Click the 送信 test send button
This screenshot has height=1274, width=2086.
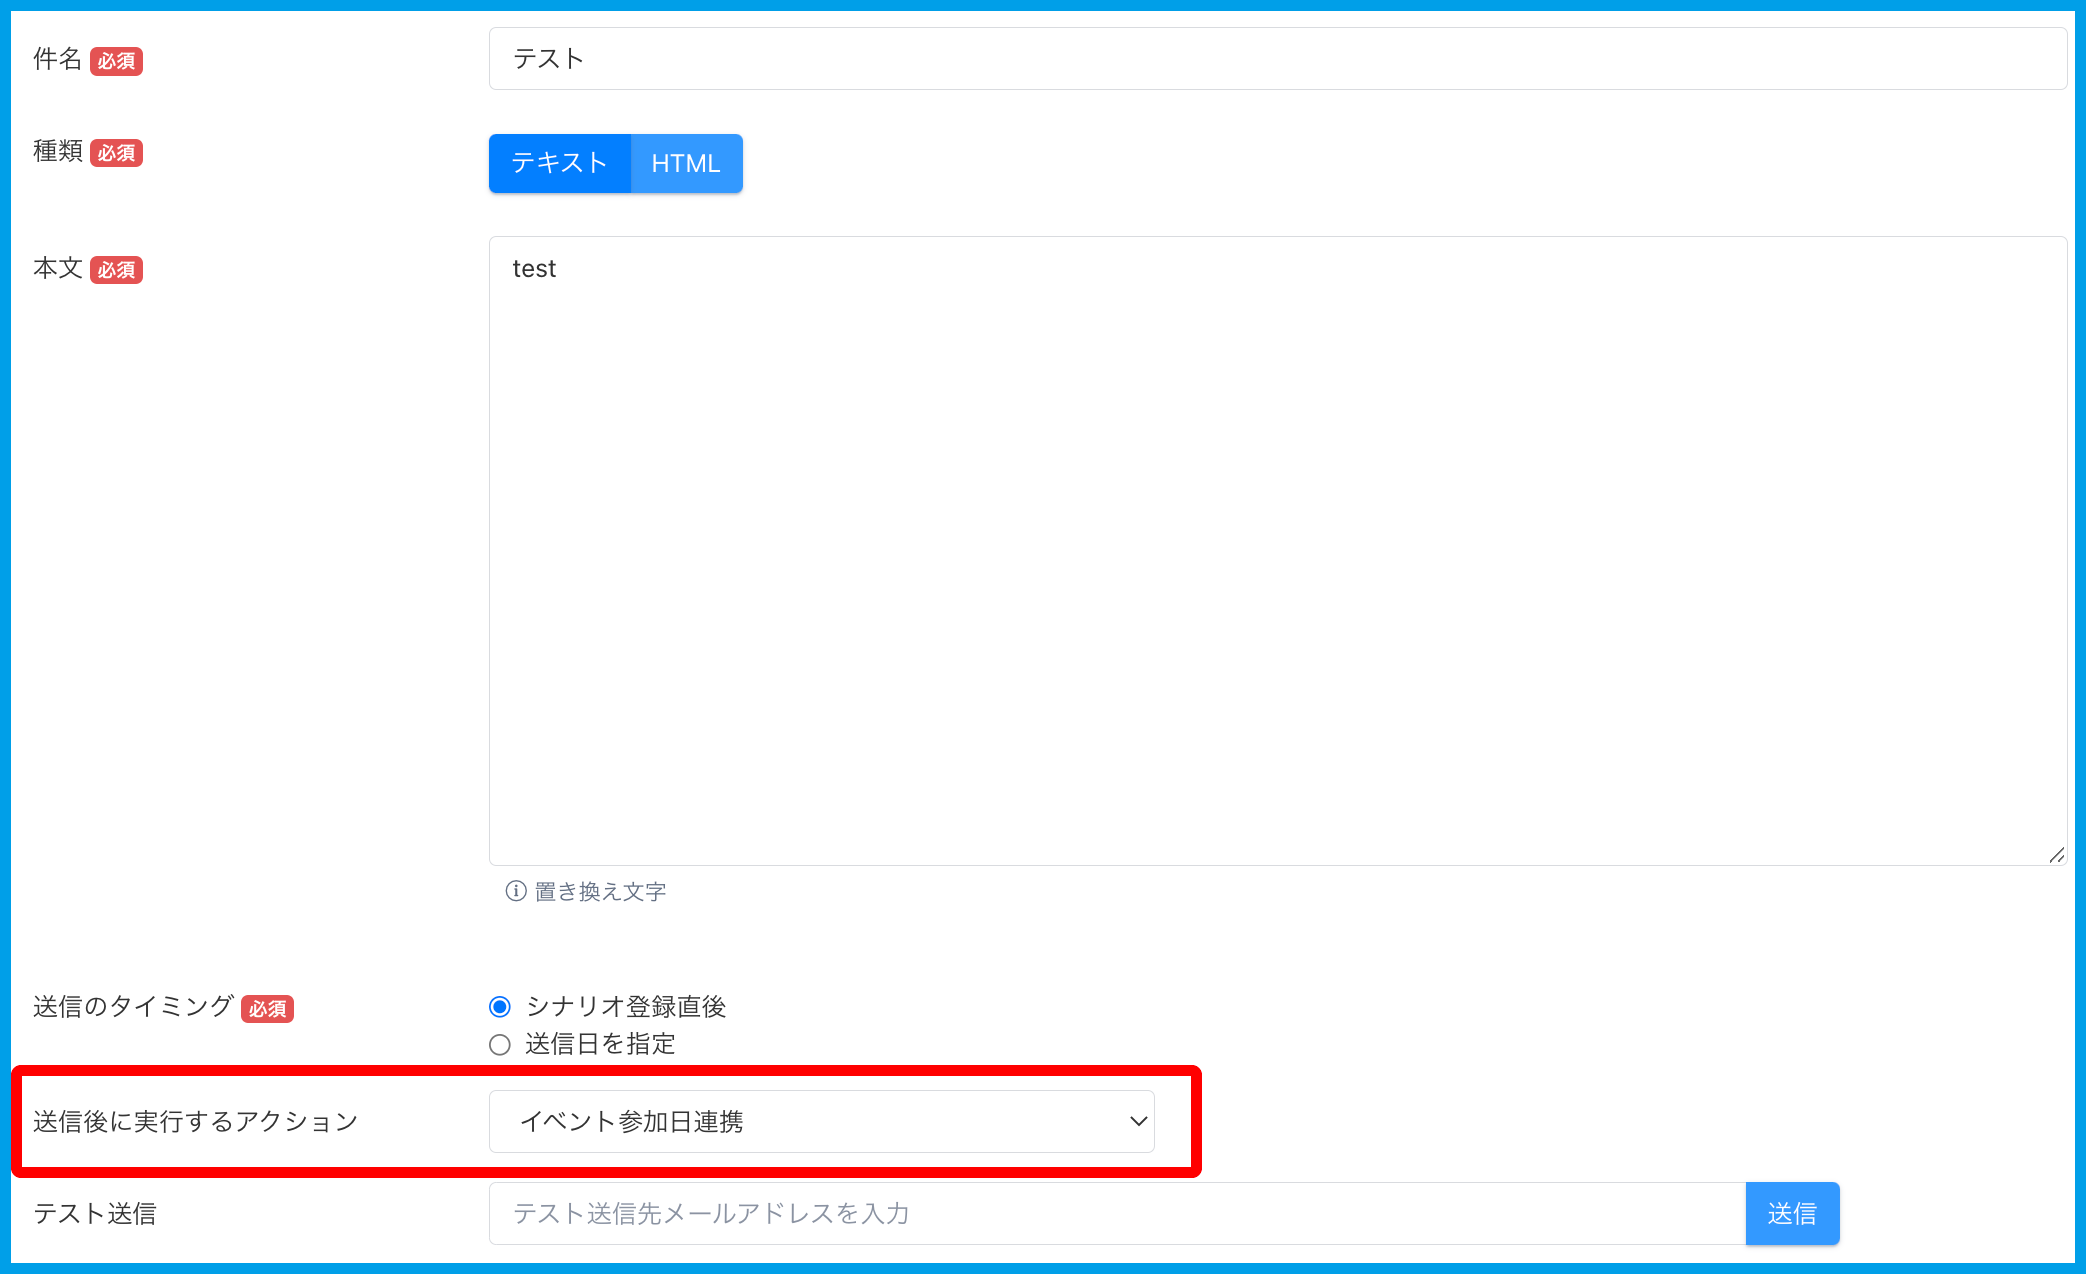coord(1791,1213)
